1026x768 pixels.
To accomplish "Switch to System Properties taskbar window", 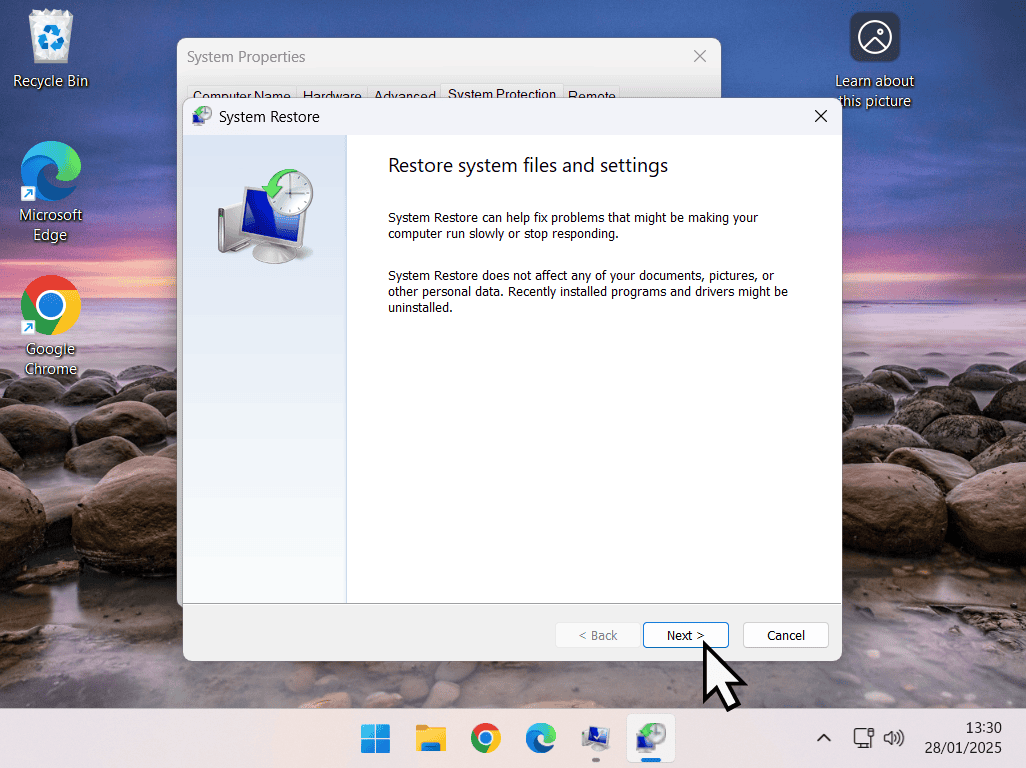I will [x=596, y=739].
